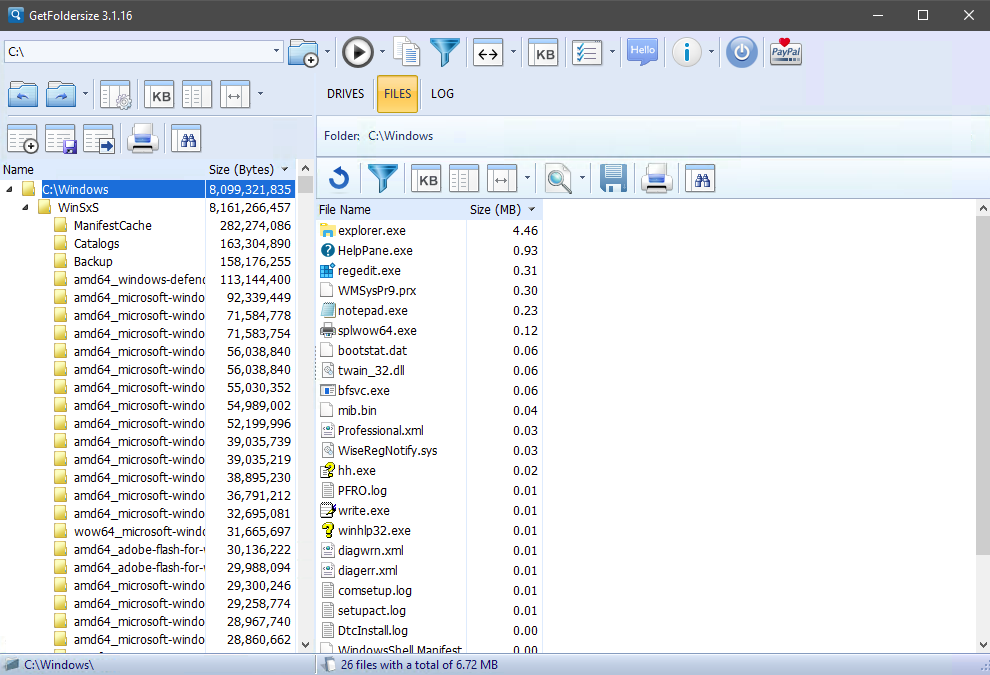The width and height of the screenshot is (990, 675).
Task: Select the Catalogs folder
Action: point(96,244)
